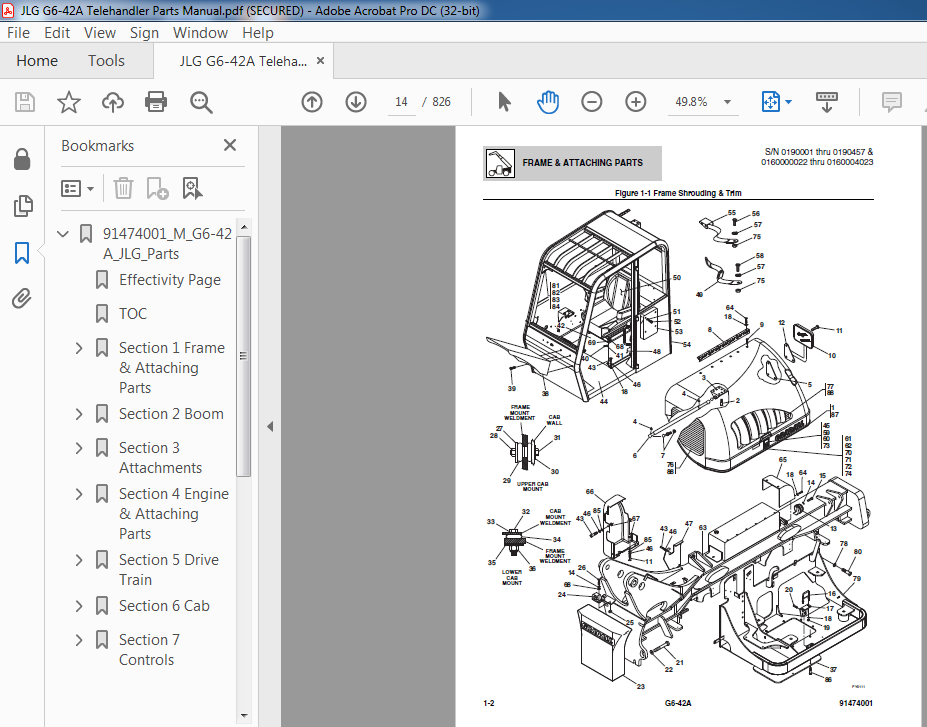Click the Save file icon
Viewport: 927px width, 727px height.
24,102
